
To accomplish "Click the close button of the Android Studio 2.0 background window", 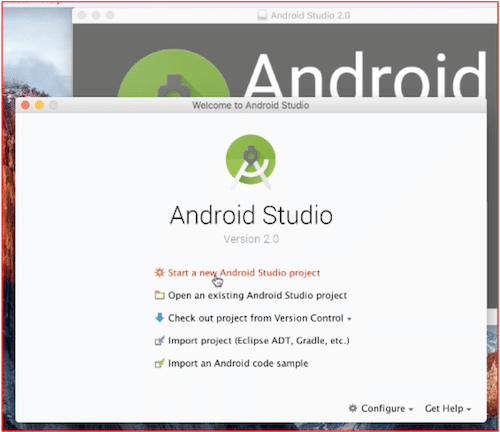I will pos(82,15).
